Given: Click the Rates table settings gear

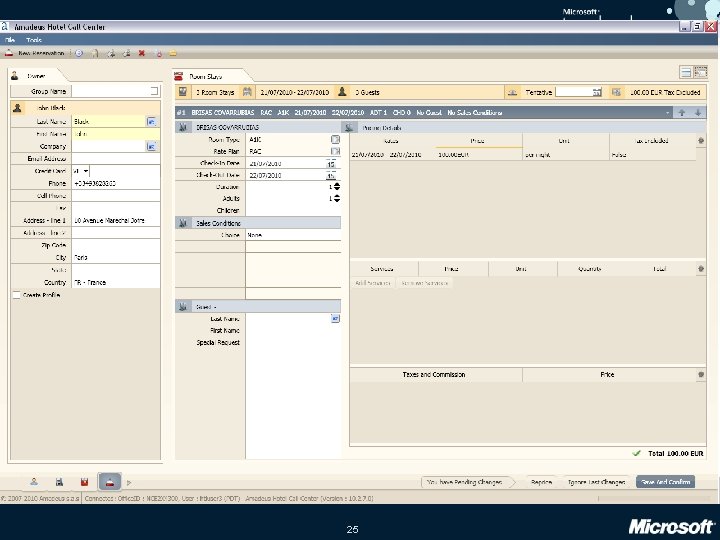Looking at the screenshot, I should pos(701,141).
